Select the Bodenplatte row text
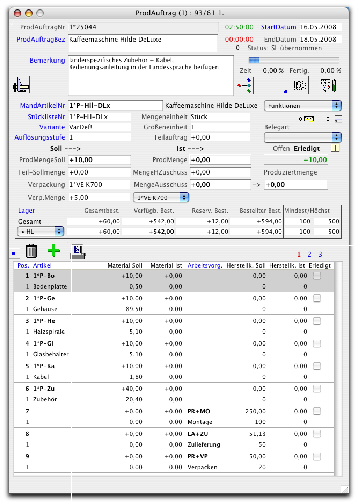This screenshot has width=363, height=504. [x=50, y=286]
